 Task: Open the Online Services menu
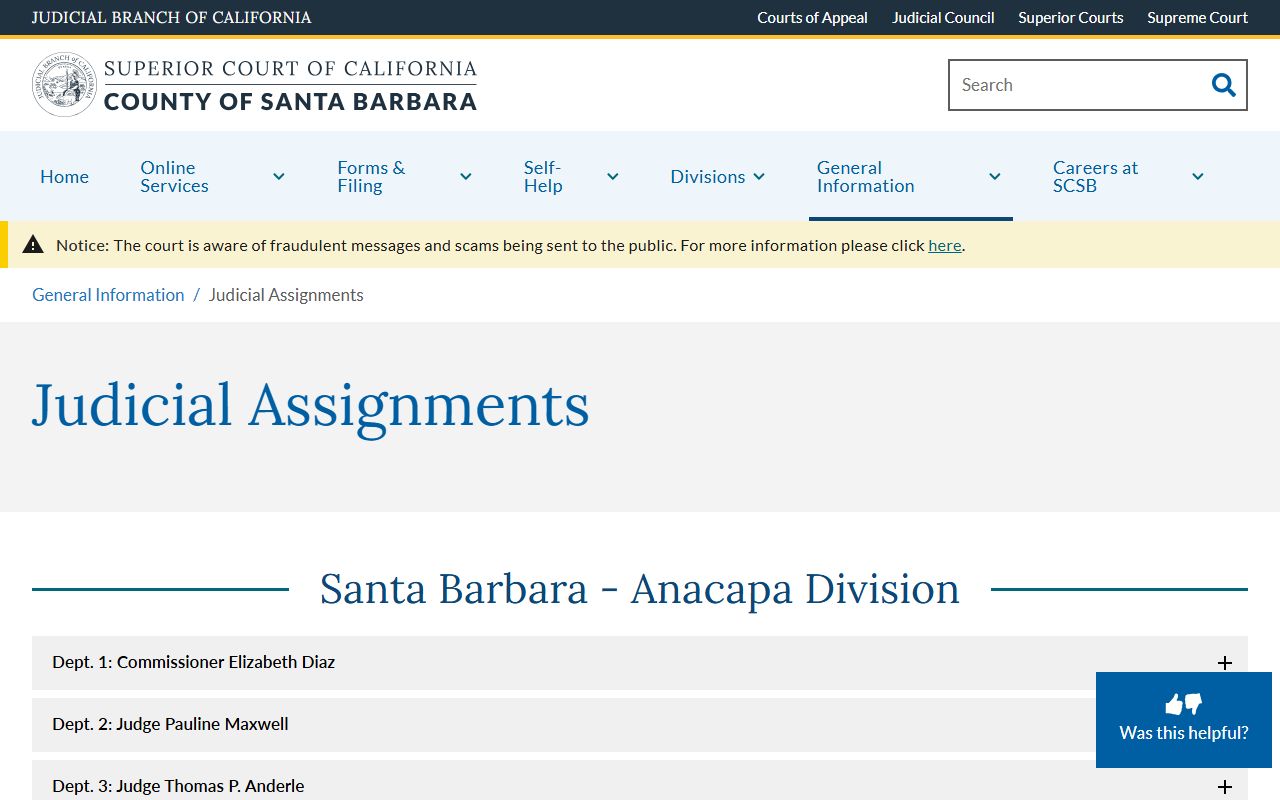click(175, 177)
